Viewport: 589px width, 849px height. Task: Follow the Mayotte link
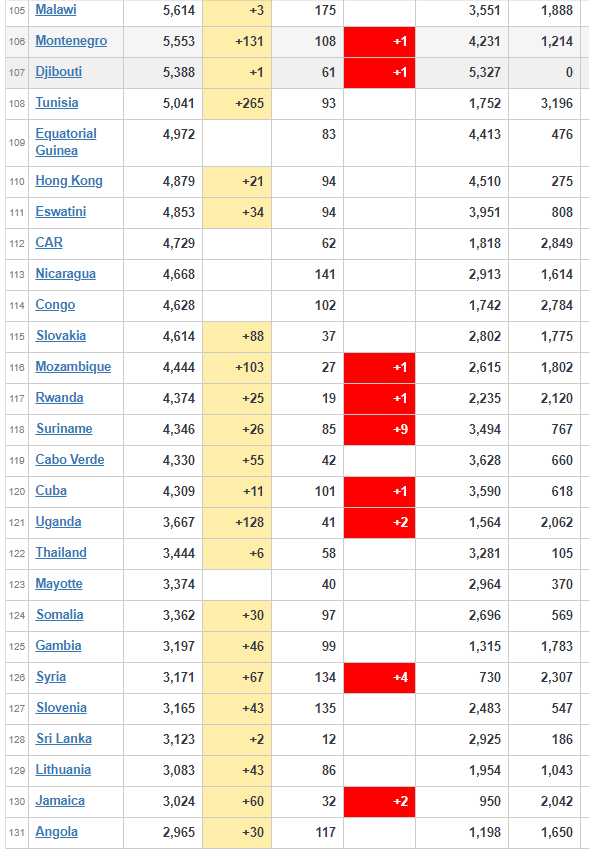tap(59, 584)
